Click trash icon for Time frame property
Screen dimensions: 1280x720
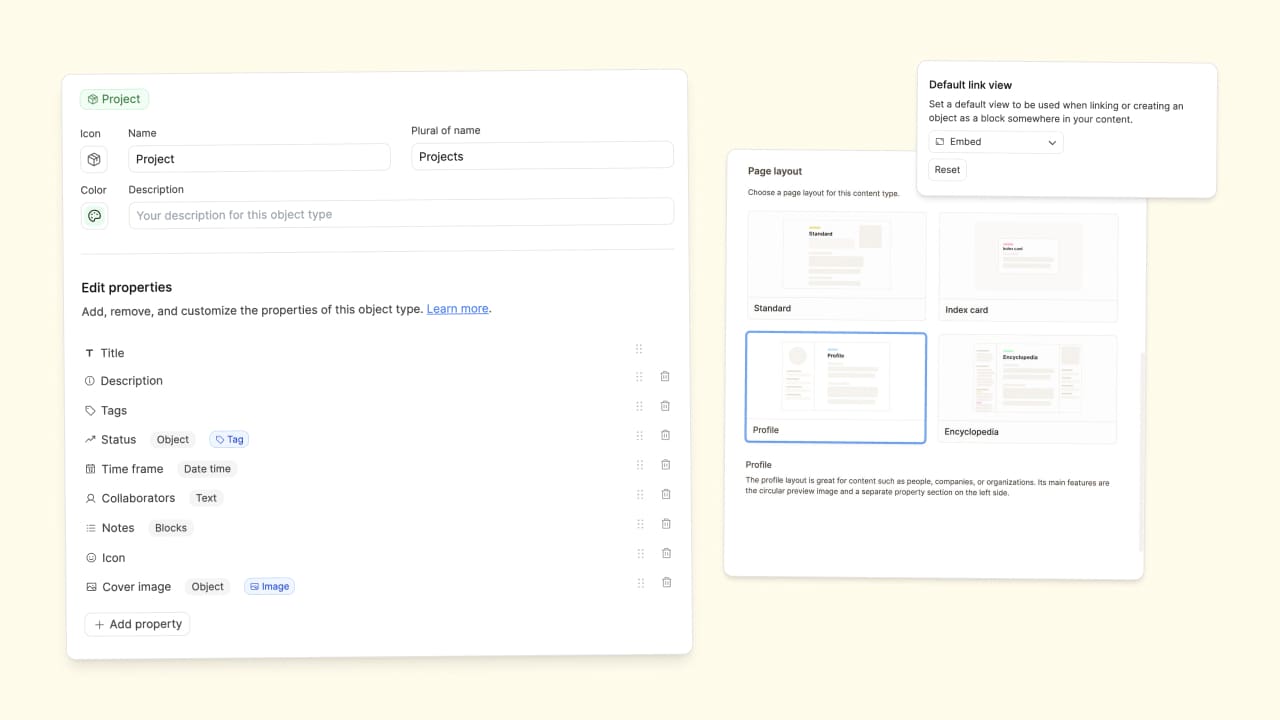tap(665, 465)
